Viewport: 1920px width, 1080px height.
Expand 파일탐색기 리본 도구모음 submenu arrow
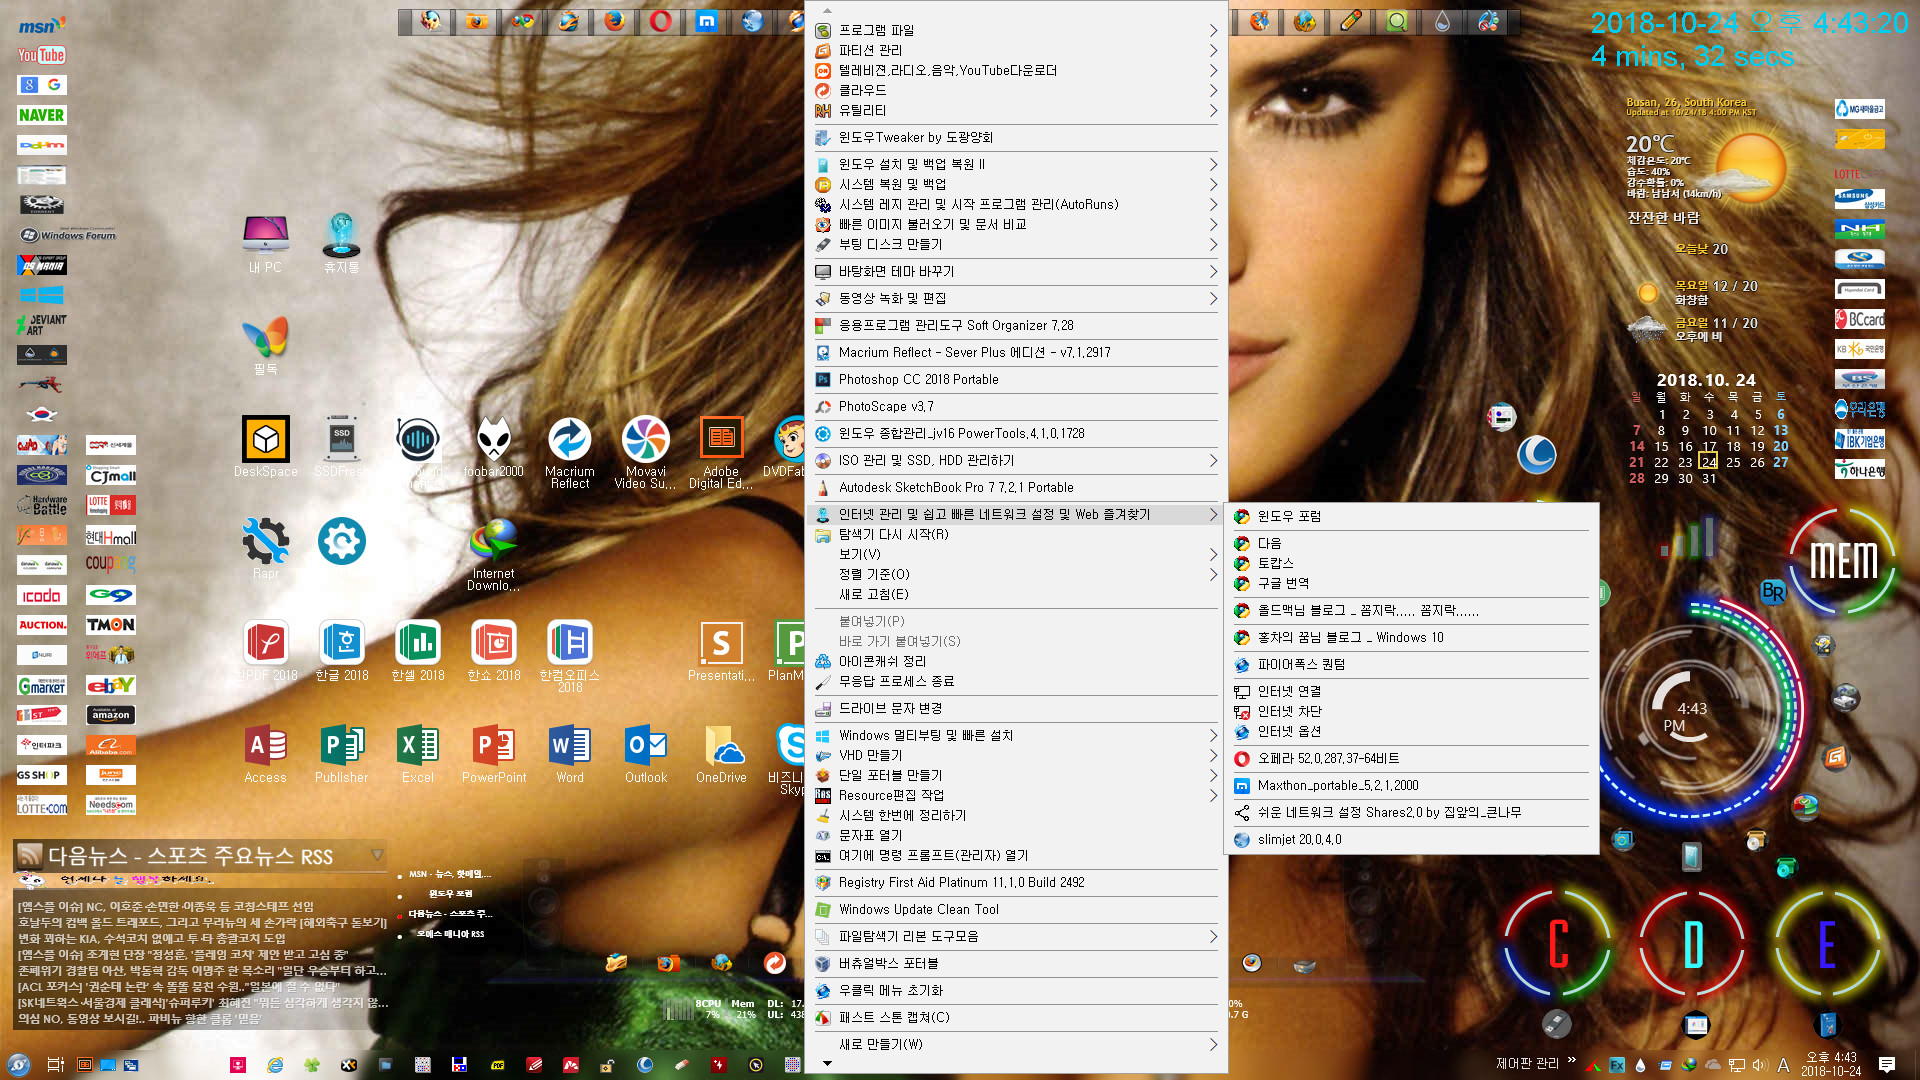point(1213,936)
